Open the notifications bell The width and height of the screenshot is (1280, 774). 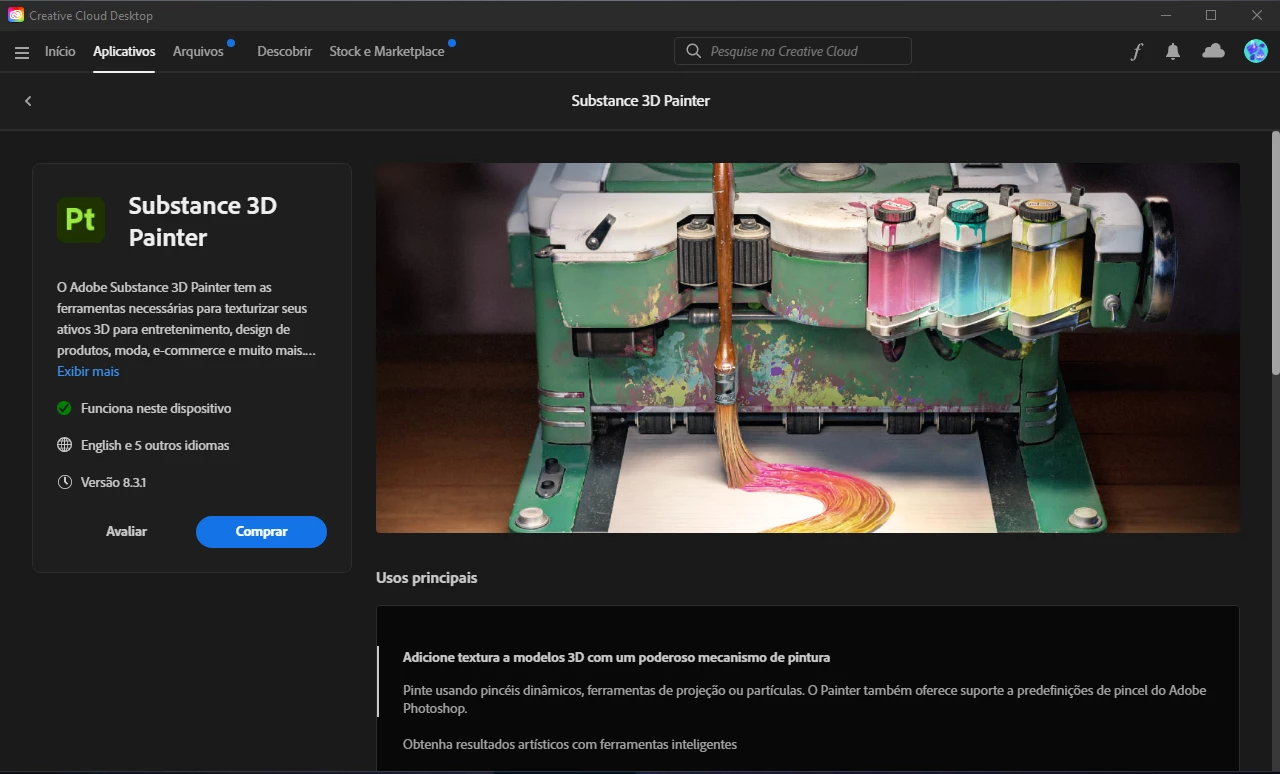click(1173, 52)
